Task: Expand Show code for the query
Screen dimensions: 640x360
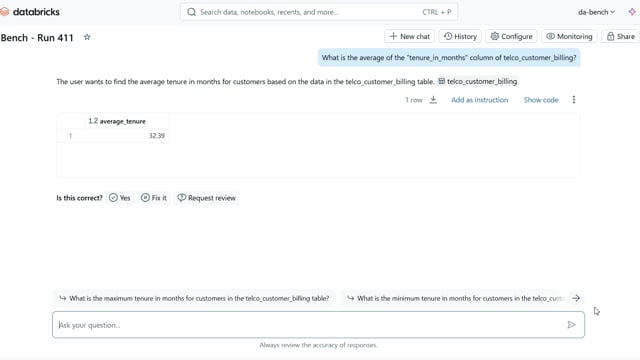Action: [x=541, y=100]
